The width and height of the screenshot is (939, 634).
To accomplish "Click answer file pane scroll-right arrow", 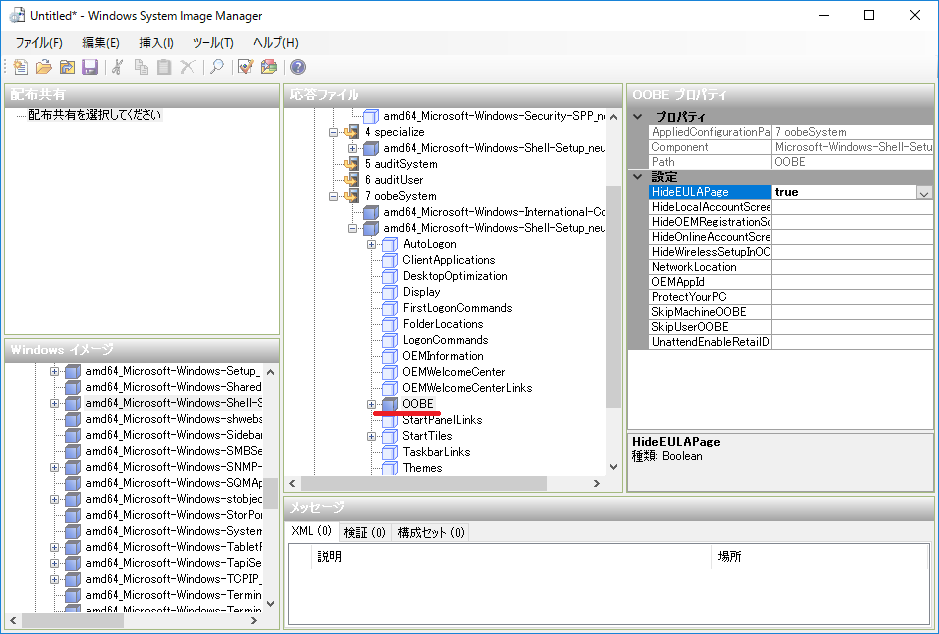I will (596, 483).
